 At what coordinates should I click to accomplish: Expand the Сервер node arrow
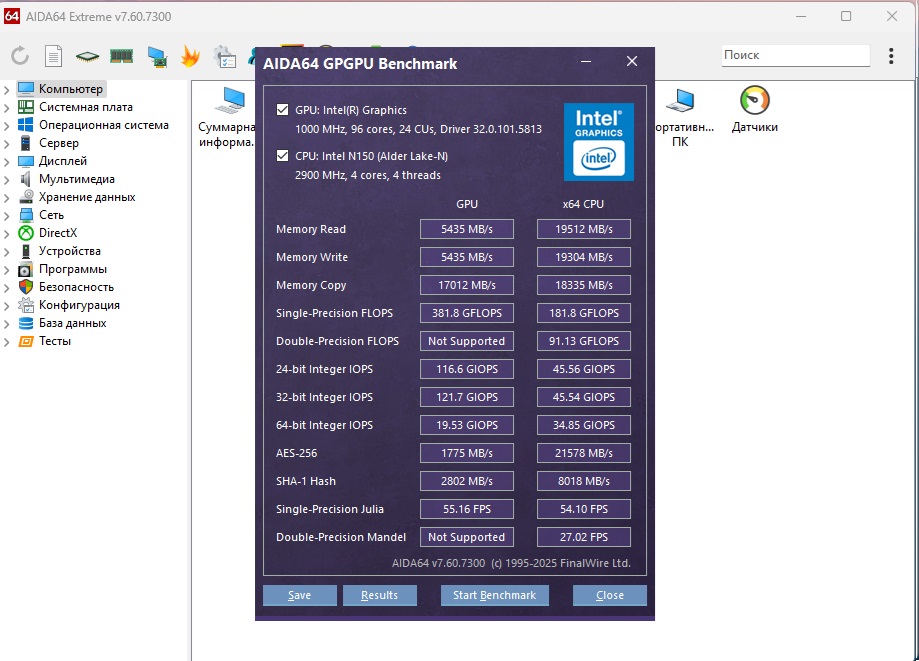tap(6, 144)
